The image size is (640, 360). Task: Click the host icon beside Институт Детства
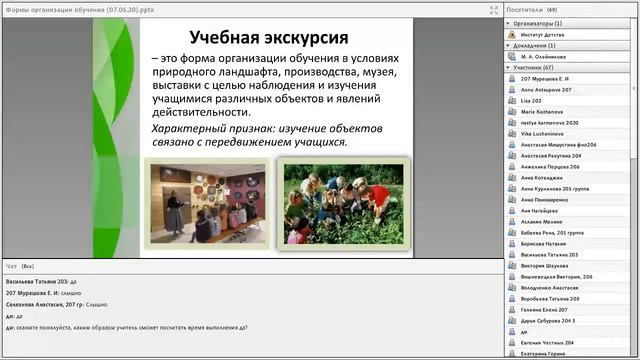[x=512, y=35]
